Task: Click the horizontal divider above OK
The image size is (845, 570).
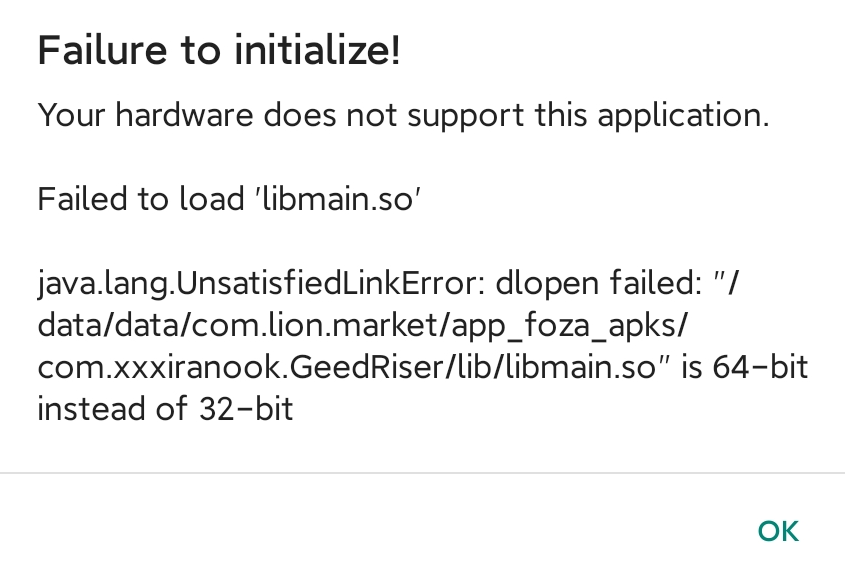Action: point(422,473)
